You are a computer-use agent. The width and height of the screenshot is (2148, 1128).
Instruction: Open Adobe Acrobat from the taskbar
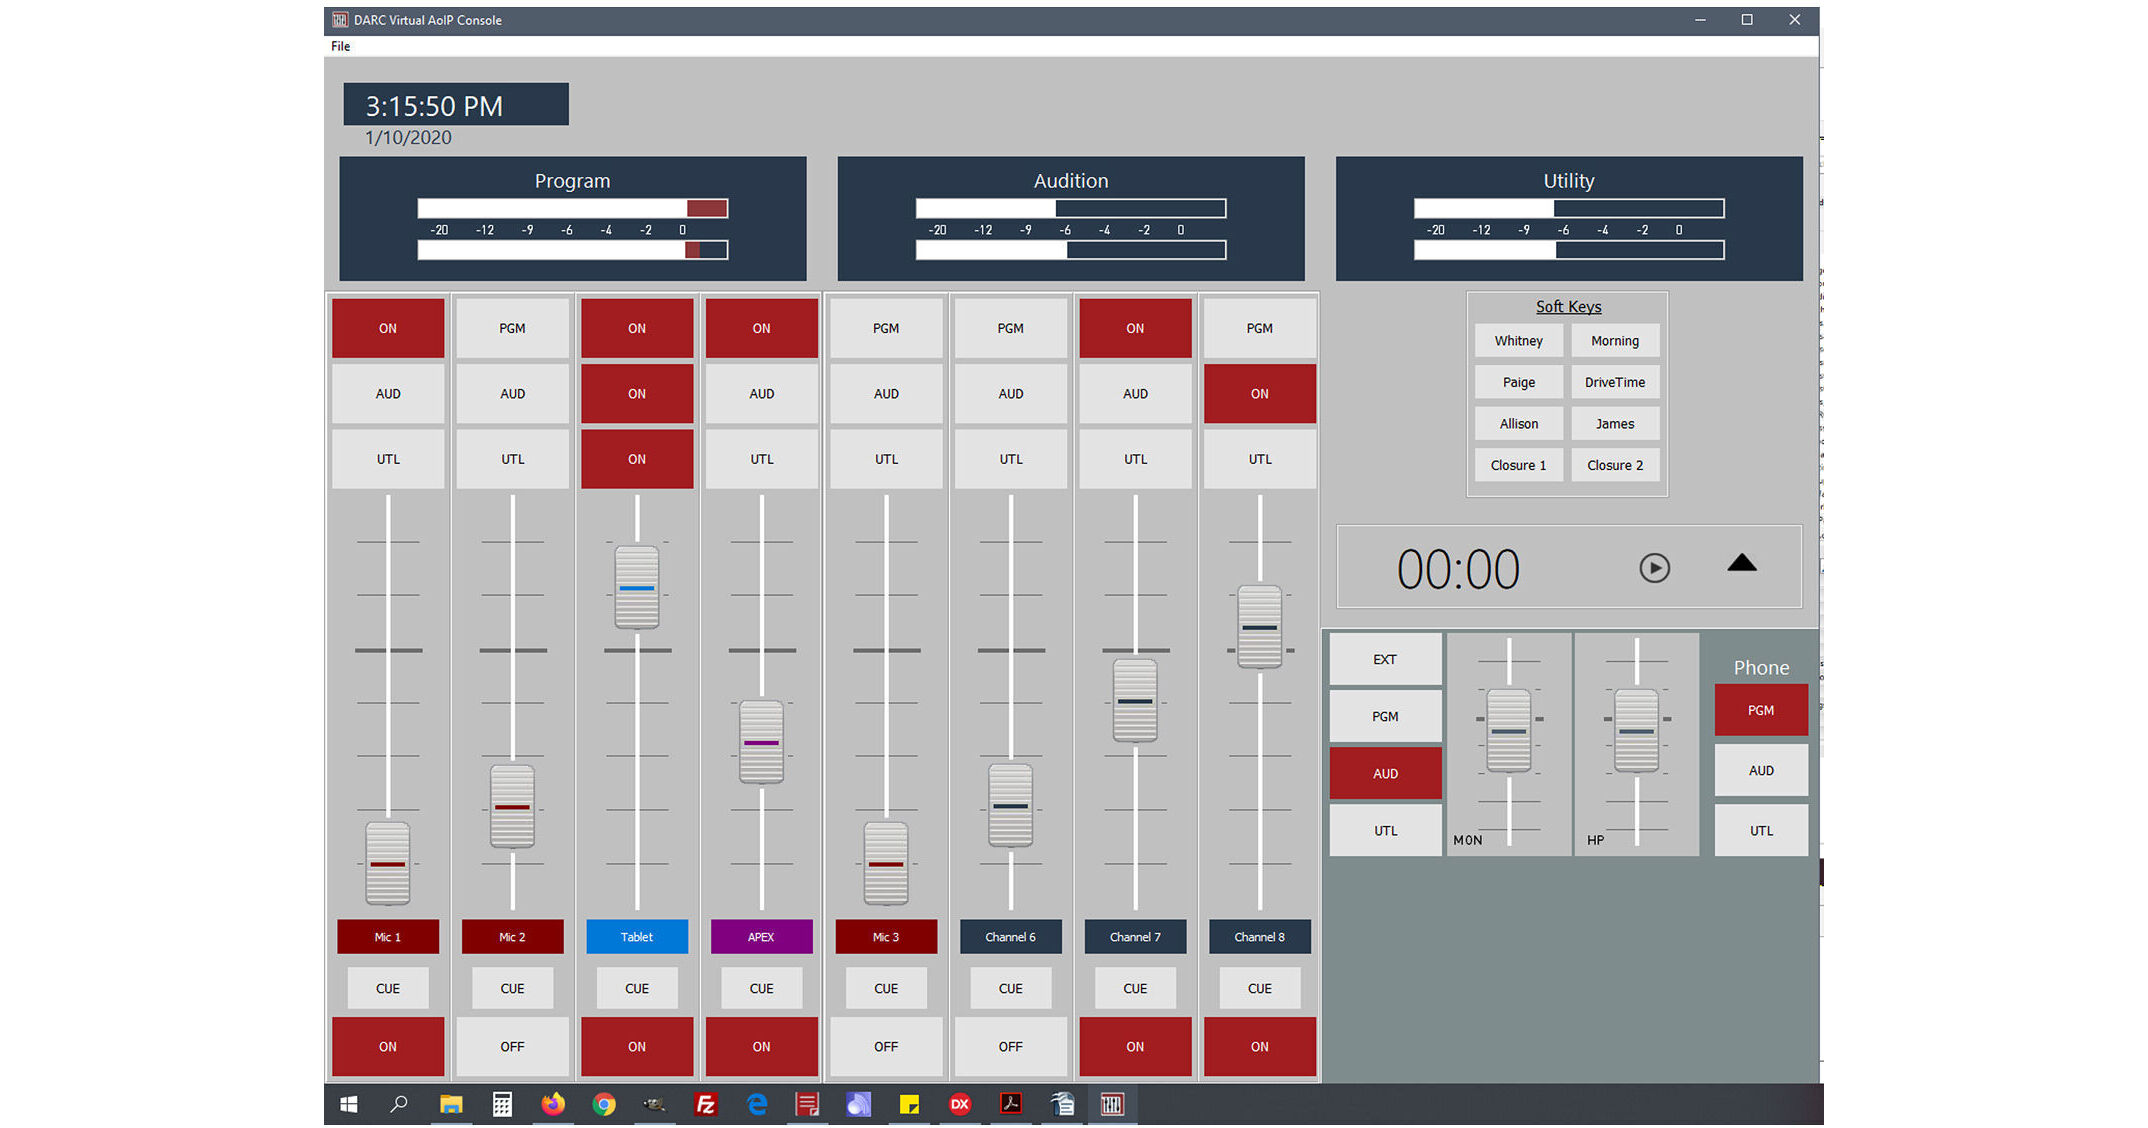click(x=1011, y=1104)
